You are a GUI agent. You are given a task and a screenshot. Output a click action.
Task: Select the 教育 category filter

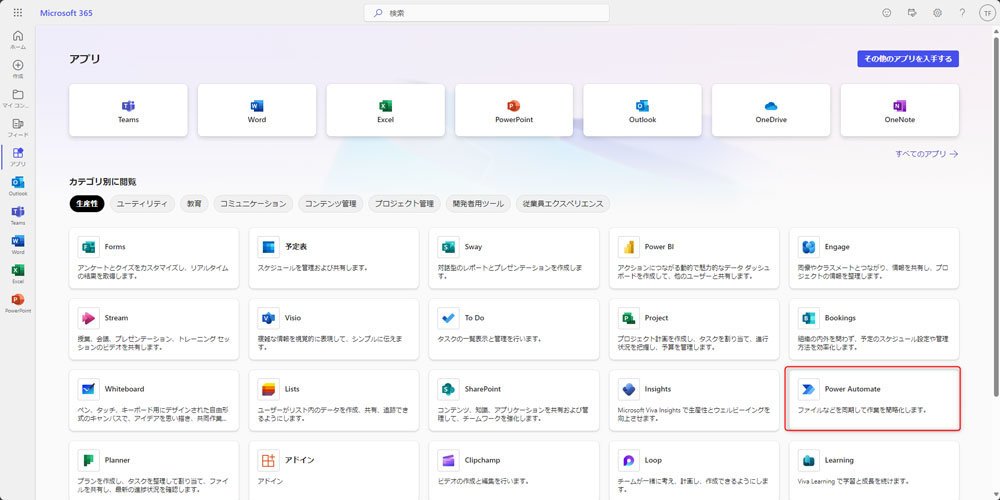194,203
